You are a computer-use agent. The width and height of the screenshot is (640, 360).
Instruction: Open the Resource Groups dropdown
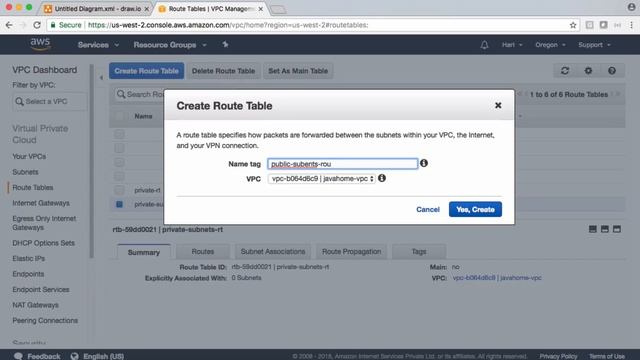tap(170, 45)
